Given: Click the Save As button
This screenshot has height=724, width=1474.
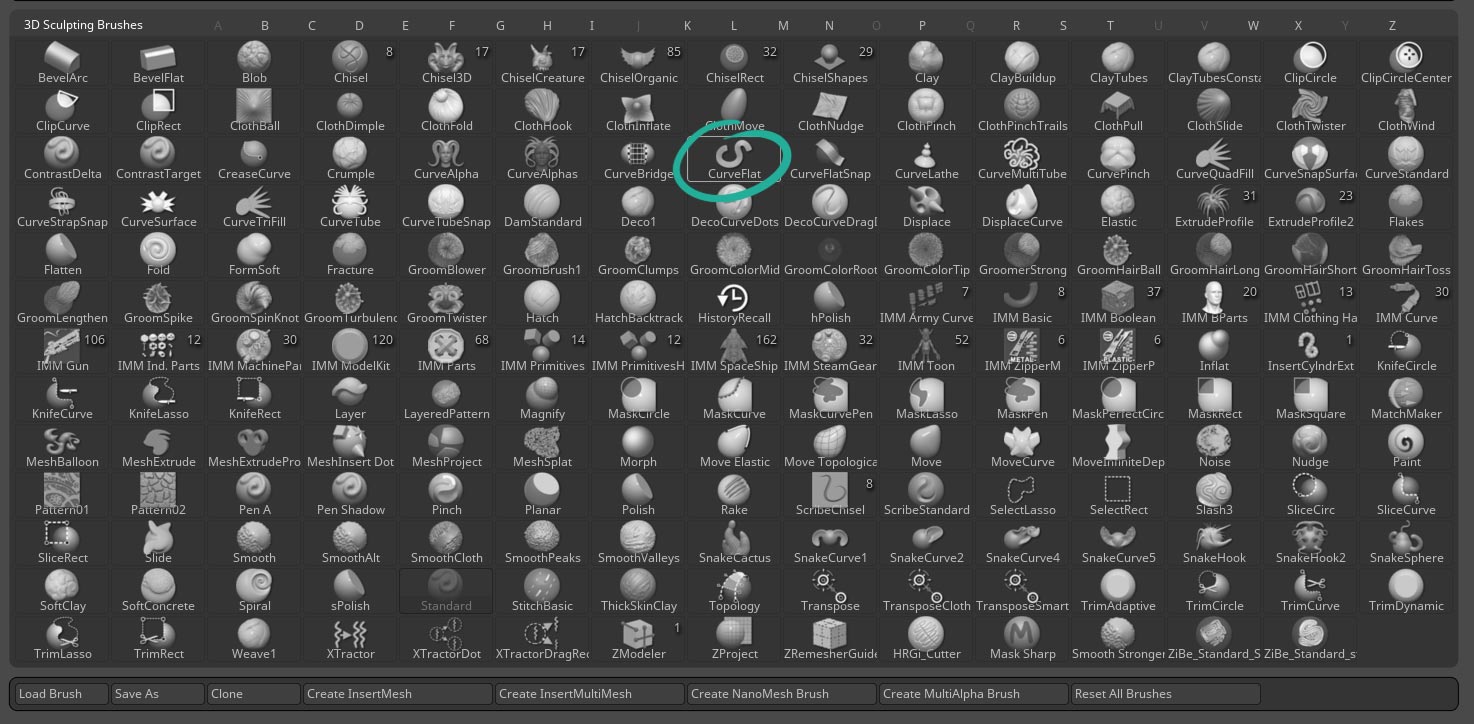Looking at the screenshot, I should [158, 693].
